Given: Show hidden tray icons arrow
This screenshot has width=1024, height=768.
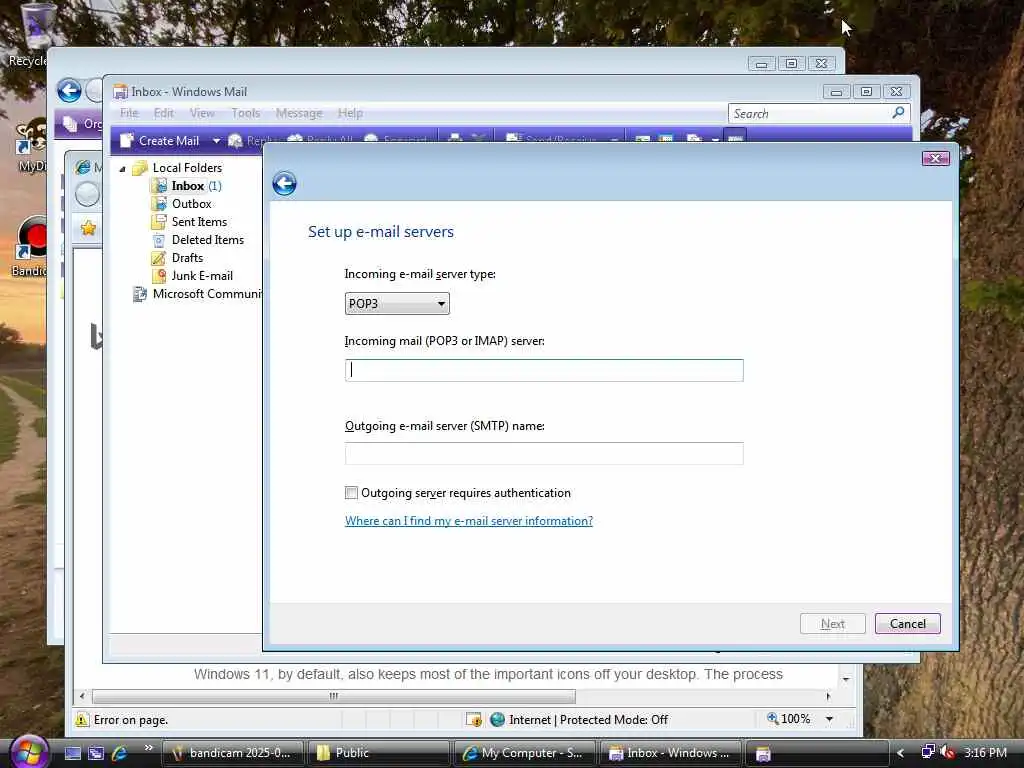Looking at the screenshot, I should coord(901,753).
